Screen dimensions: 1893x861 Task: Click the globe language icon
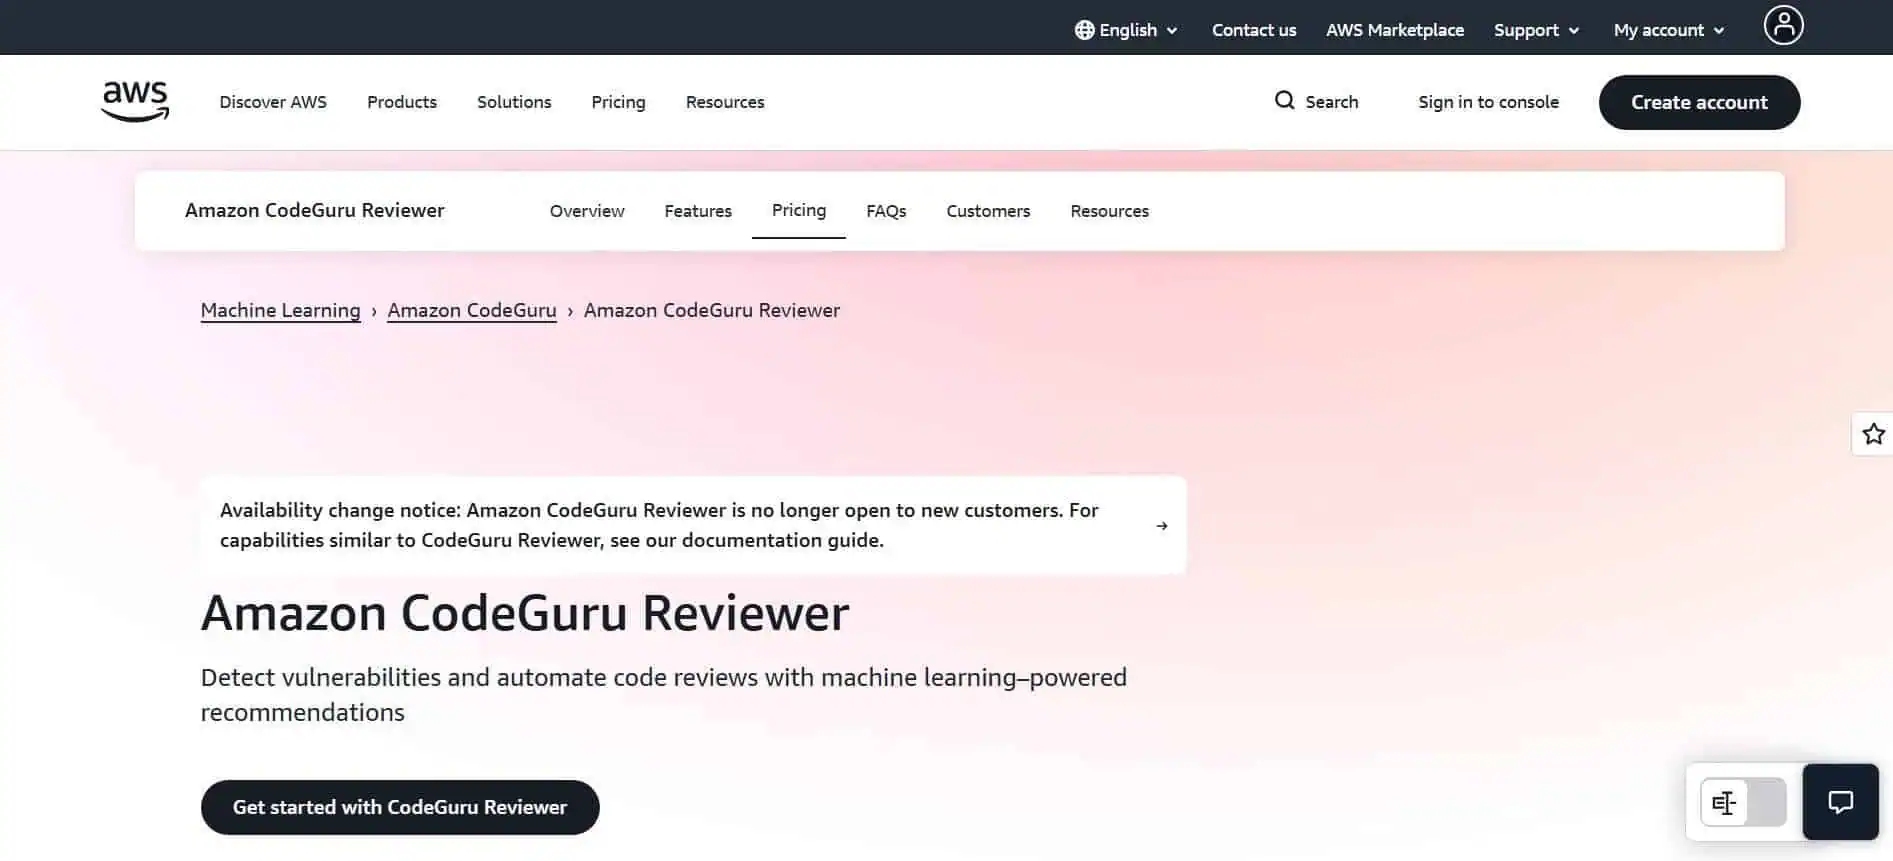(1084, 30)
